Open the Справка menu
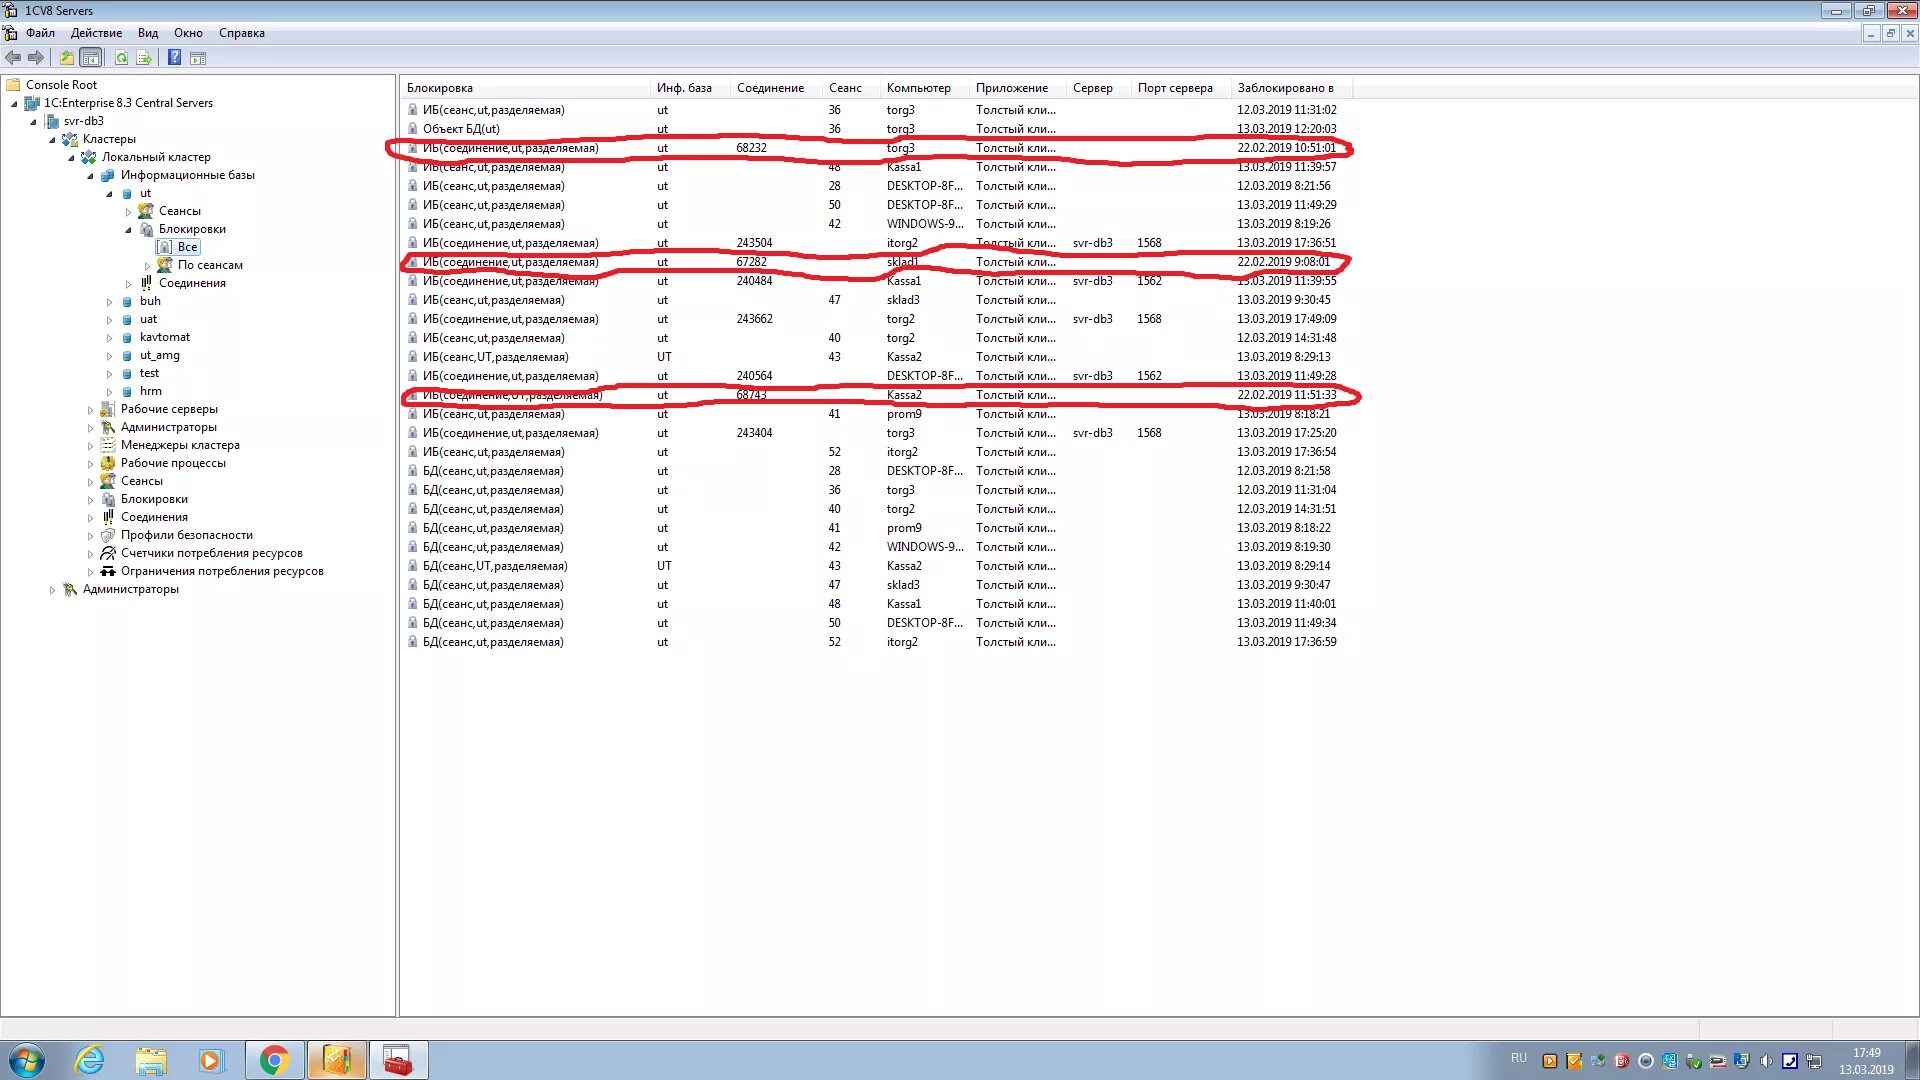 [x=241, y=33]
